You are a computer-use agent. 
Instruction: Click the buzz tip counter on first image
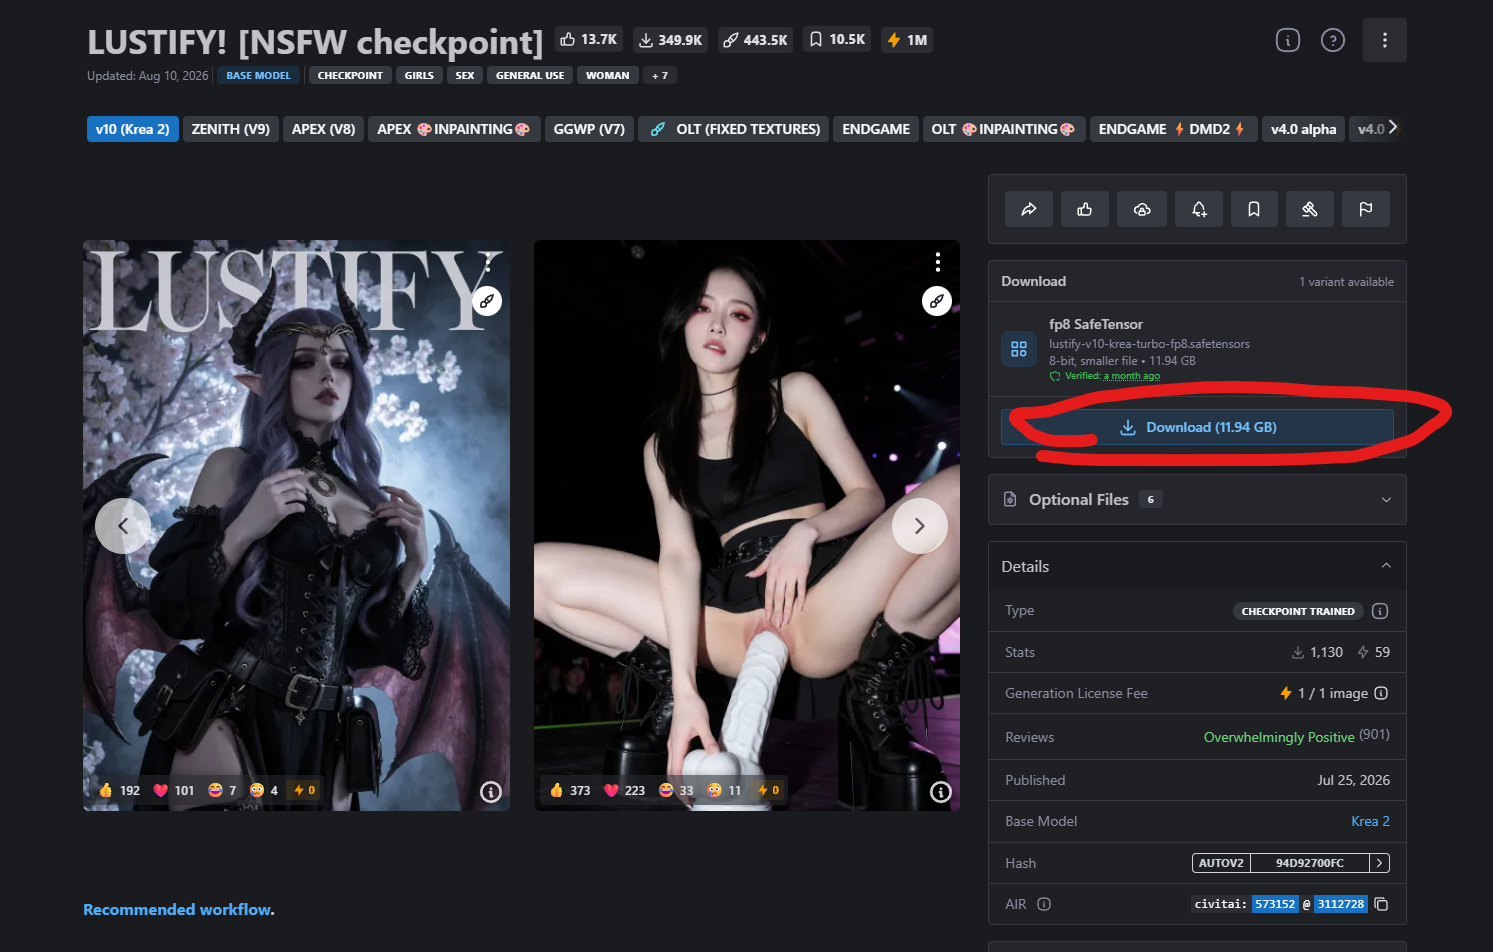[x=304, y=790]
